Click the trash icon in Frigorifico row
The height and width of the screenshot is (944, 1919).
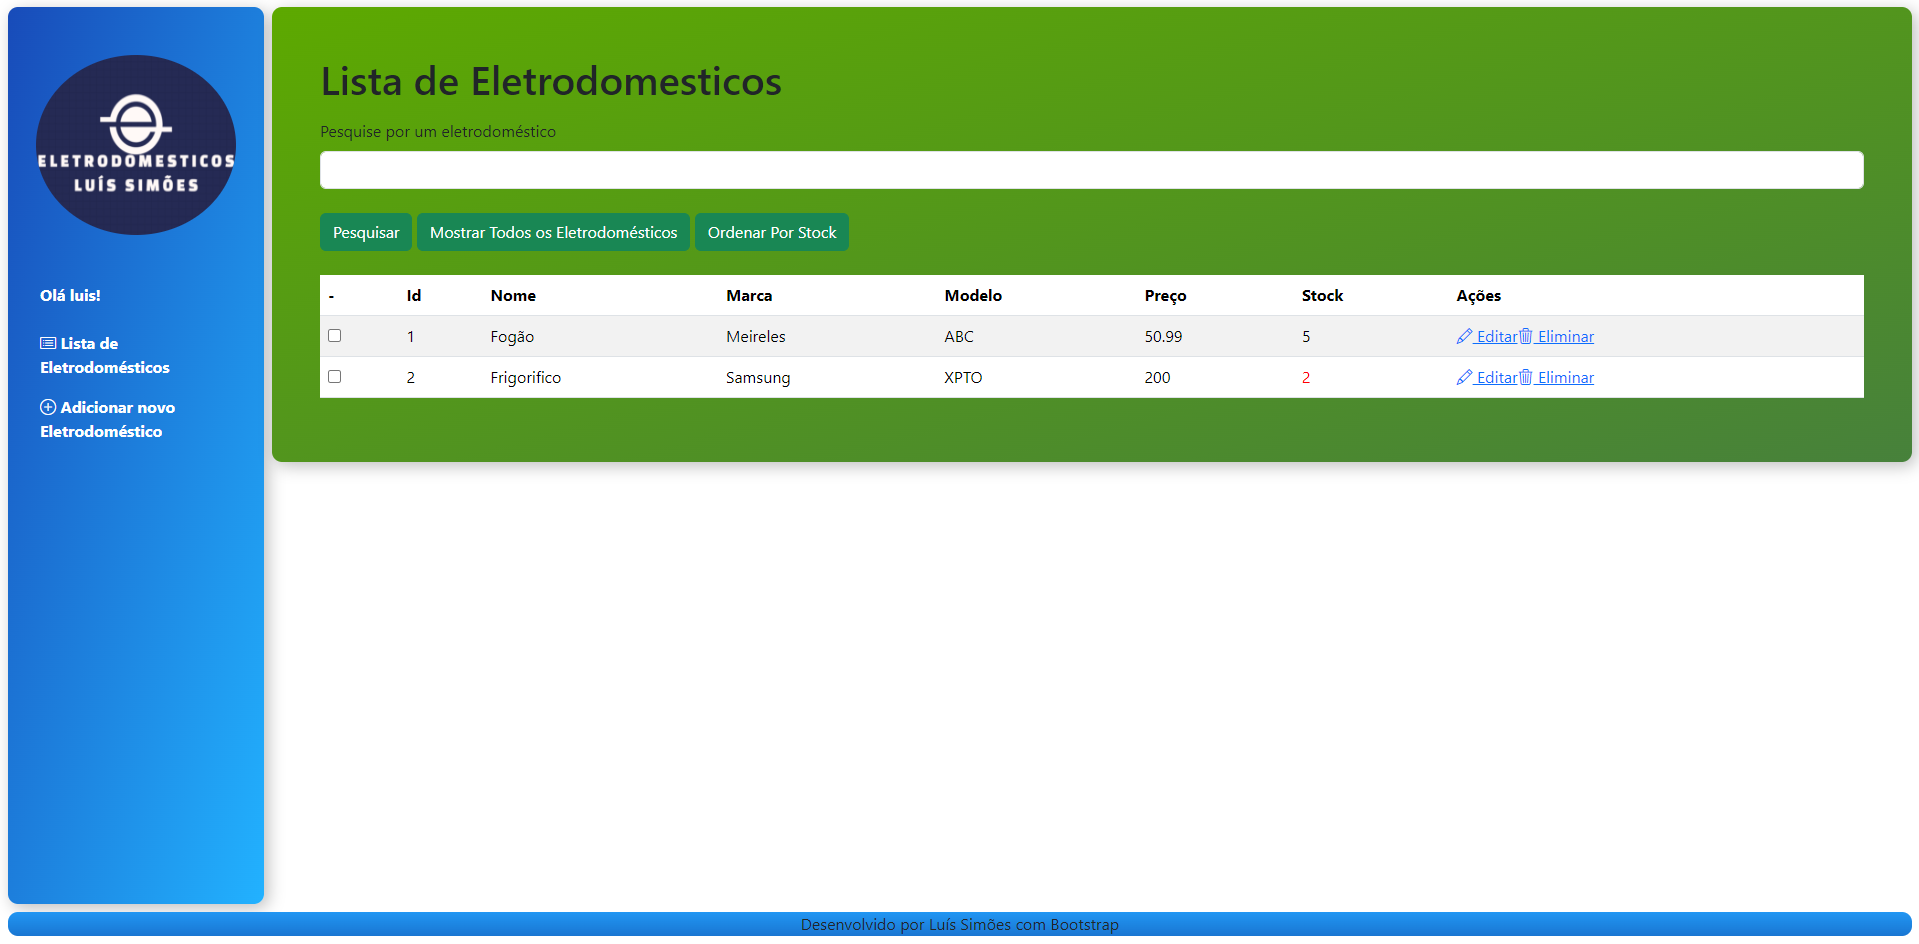(x=1526, y=378)
